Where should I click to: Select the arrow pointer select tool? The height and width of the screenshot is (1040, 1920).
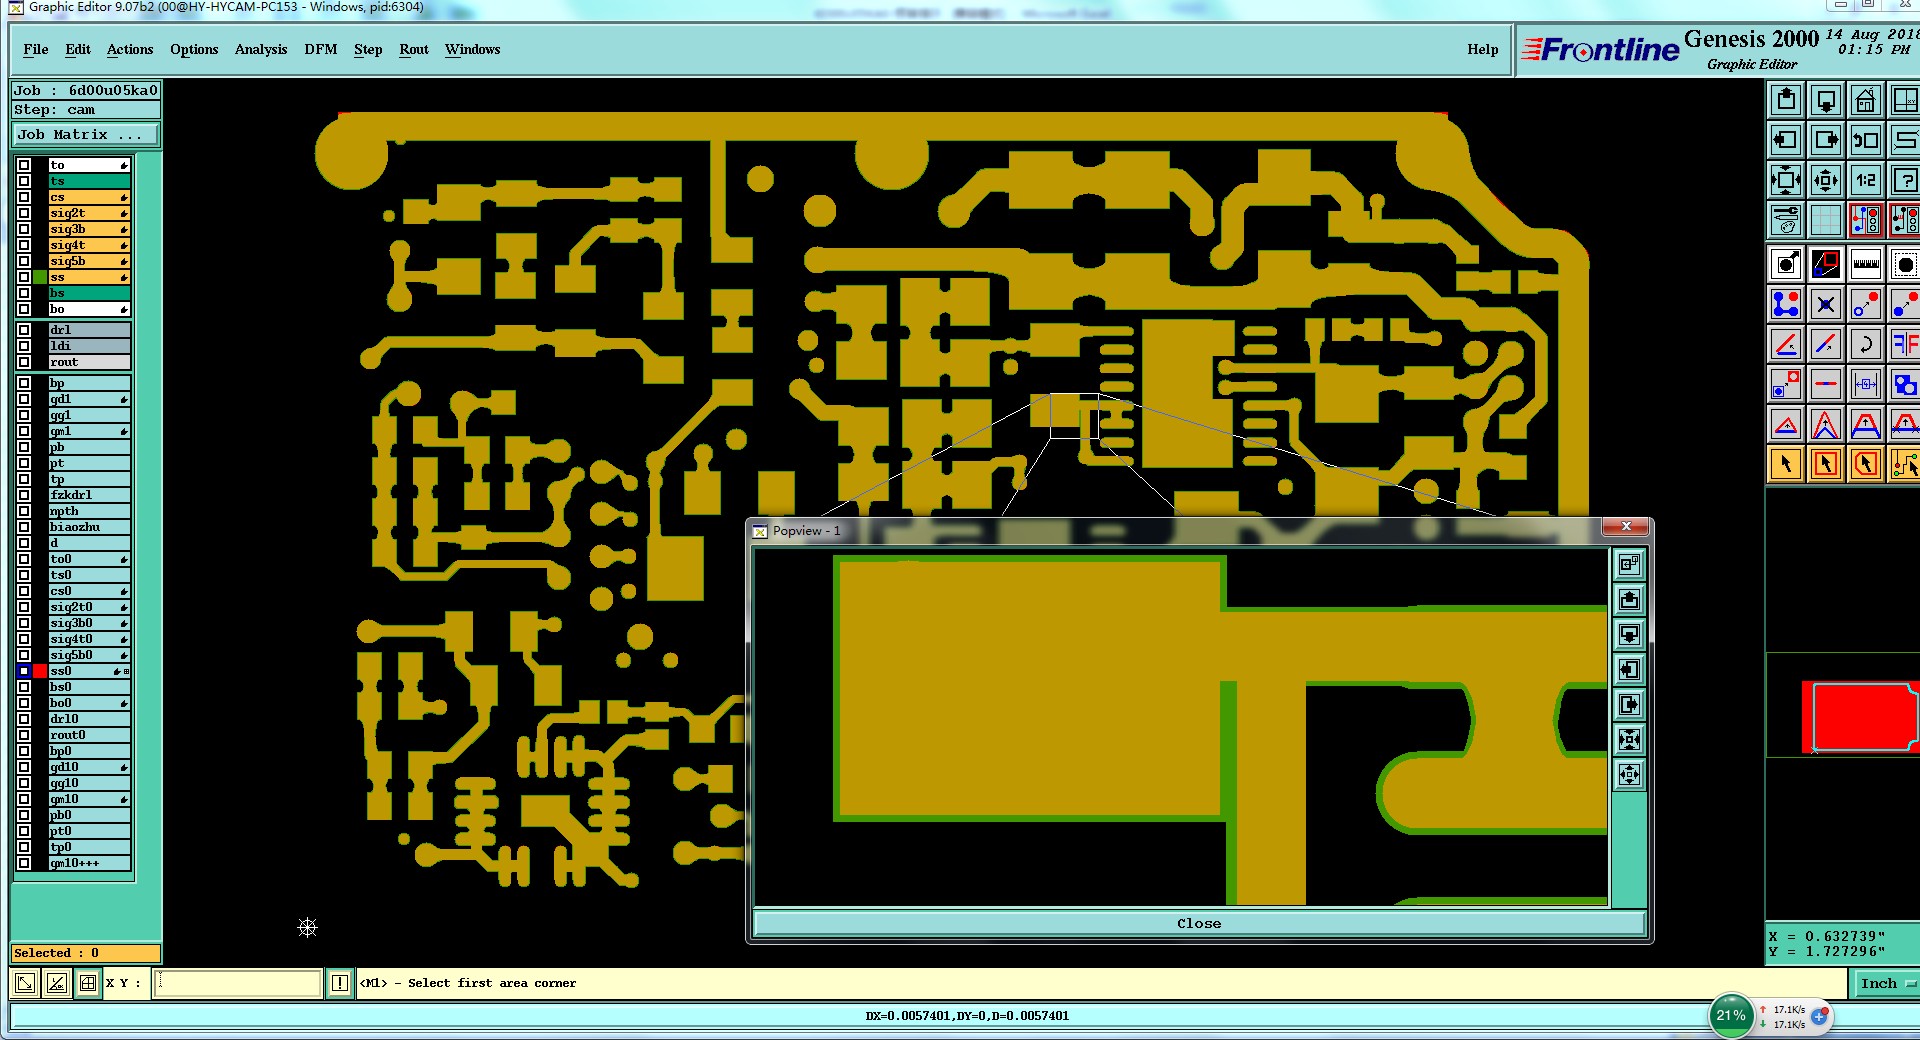(x=1786, y=464)
